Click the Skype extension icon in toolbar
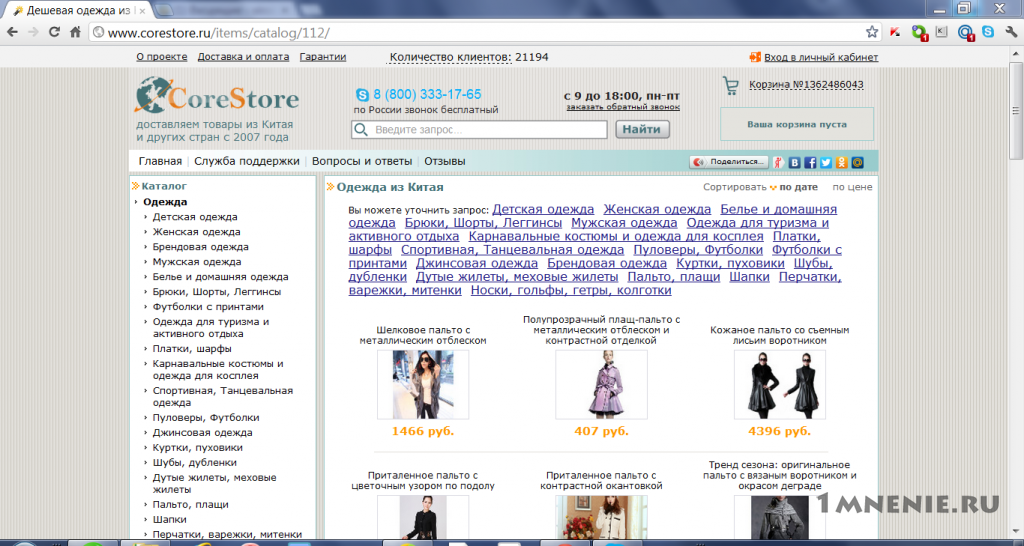Screen dimensions: 1024x546 click(988, 31)
